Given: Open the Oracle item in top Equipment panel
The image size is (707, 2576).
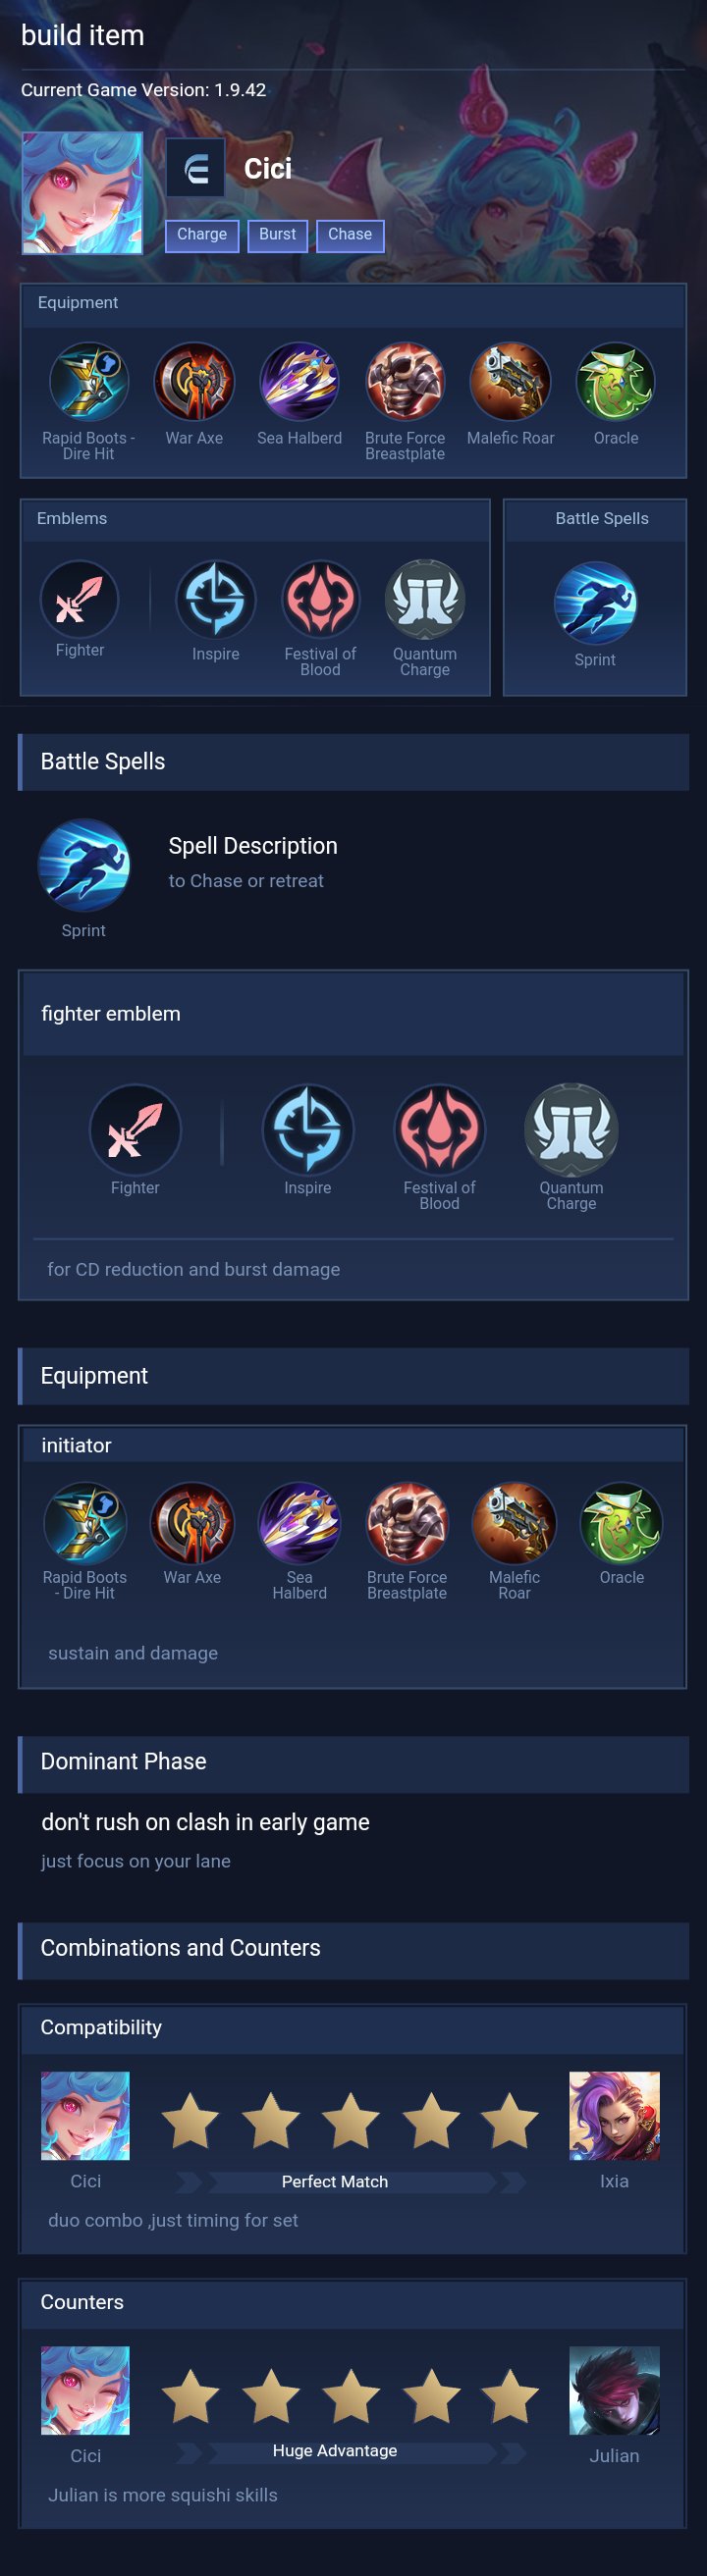Looking at the screenshot, I should point(616,382).
